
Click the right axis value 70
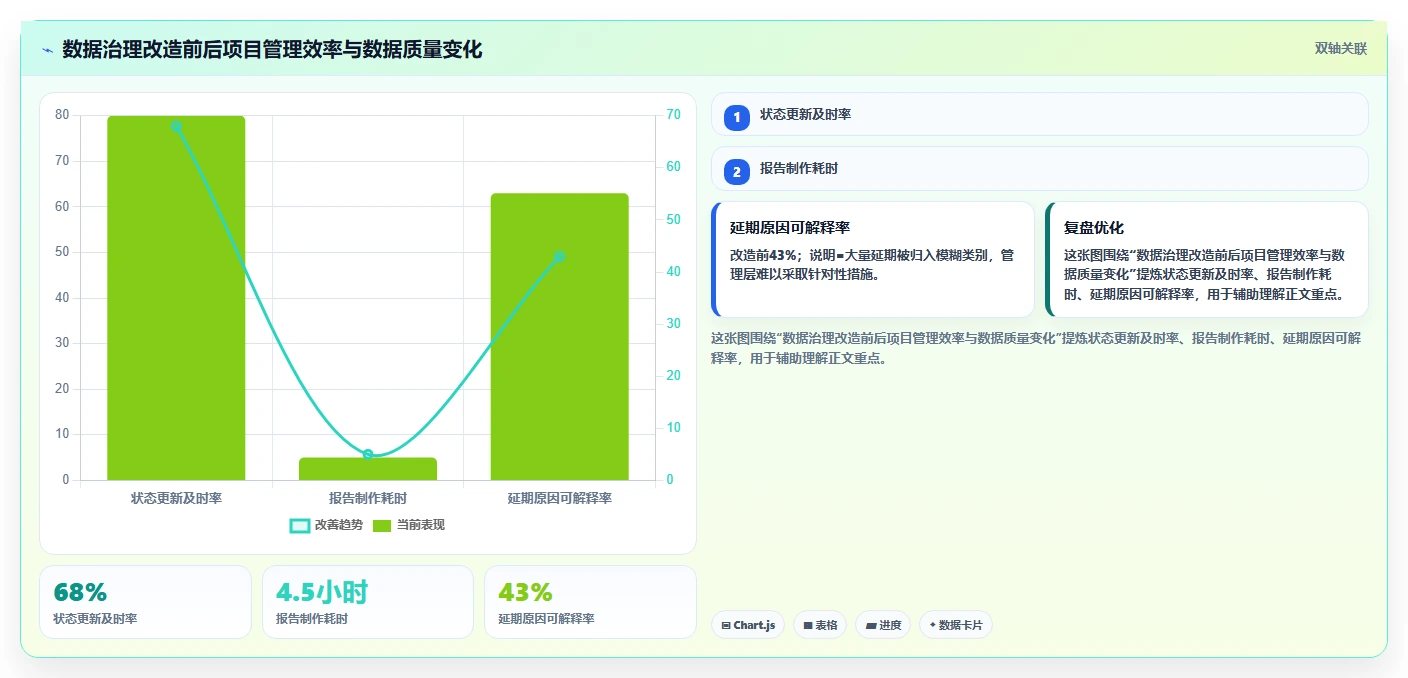click(673, 115)
